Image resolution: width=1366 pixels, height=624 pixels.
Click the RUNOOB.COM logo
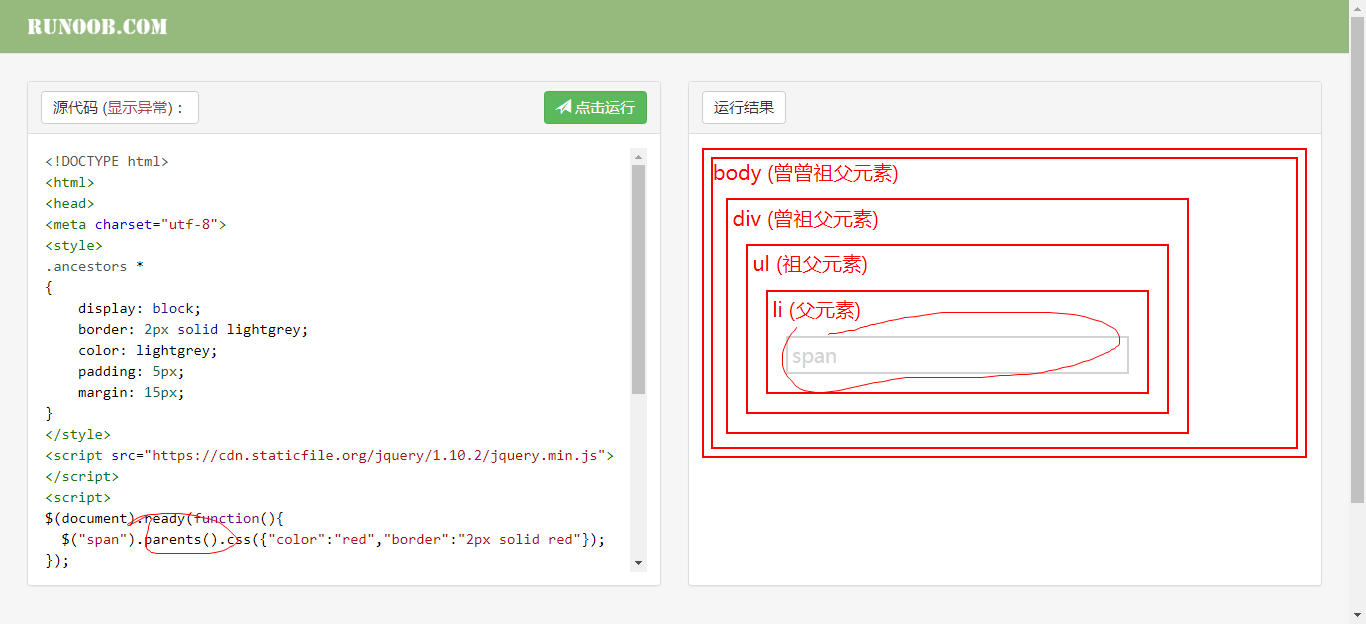97,27
